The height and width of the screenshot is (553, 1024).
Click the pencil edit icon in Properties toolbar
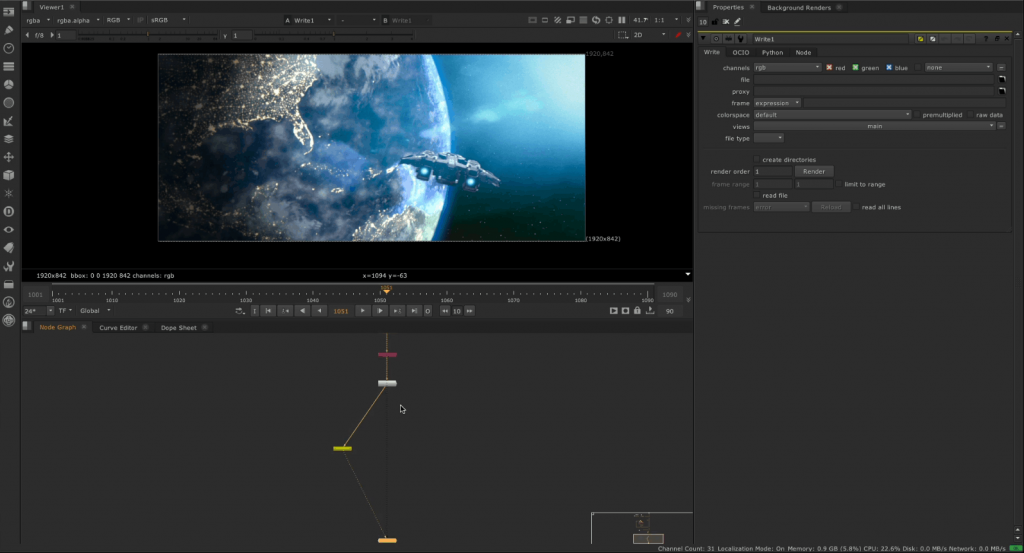pyautogui.click(x=737, y=21)
